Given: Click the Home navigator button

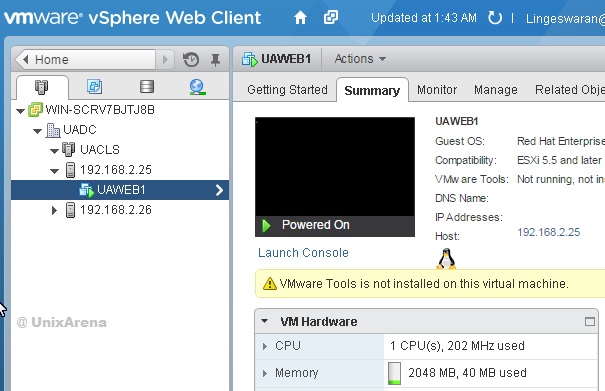Looking at the screenshot, I should pyautogui.click(x=85, y=59).
